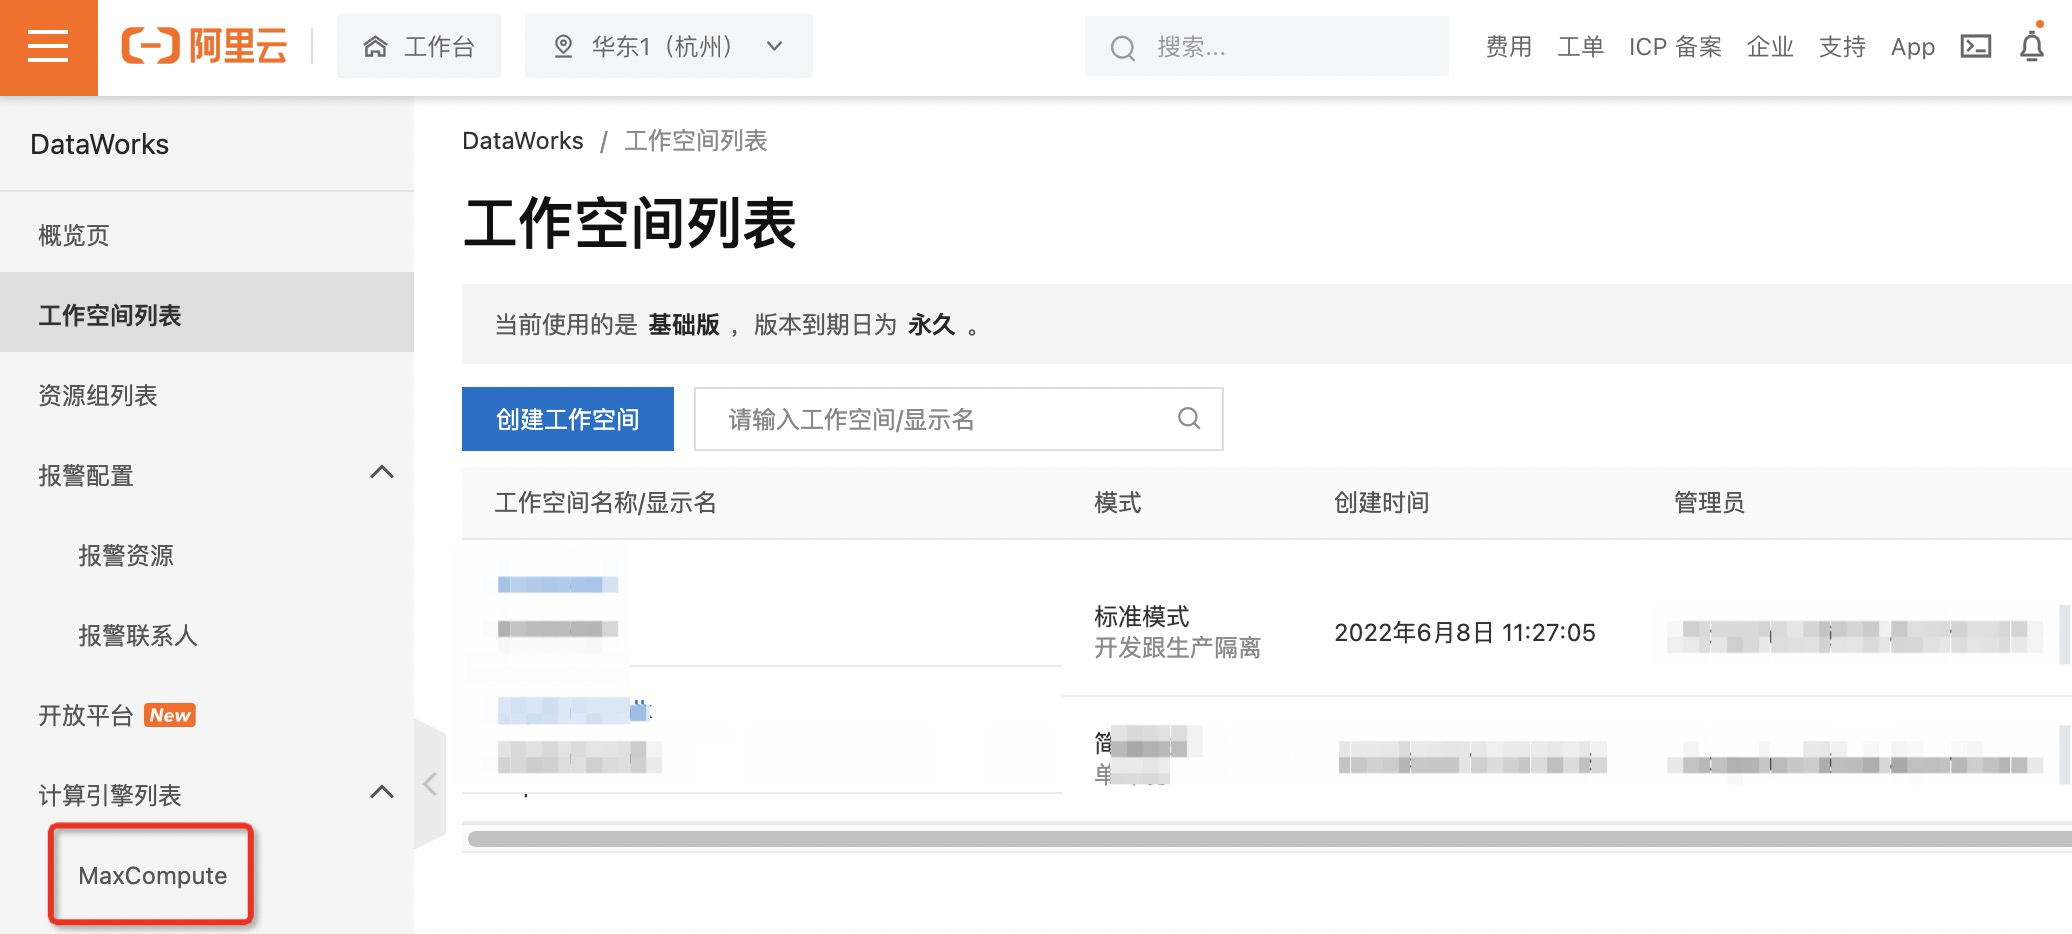Click the top search bar magnifier
This screenshot has width=2072, height=934.
(x=1123, y=48)
